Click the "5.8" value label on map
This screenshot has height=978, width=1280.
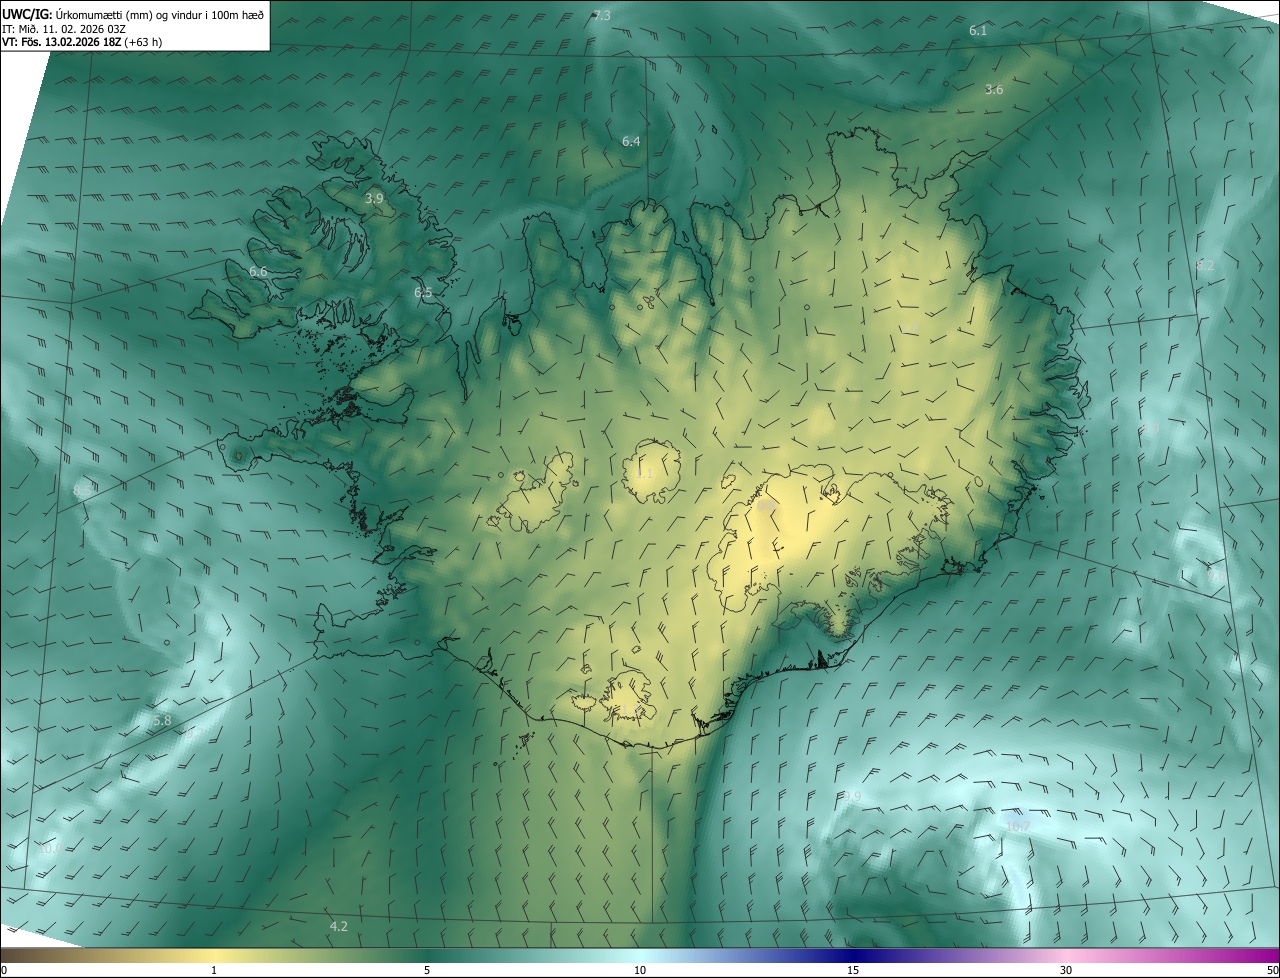click(x=162, y=720)
